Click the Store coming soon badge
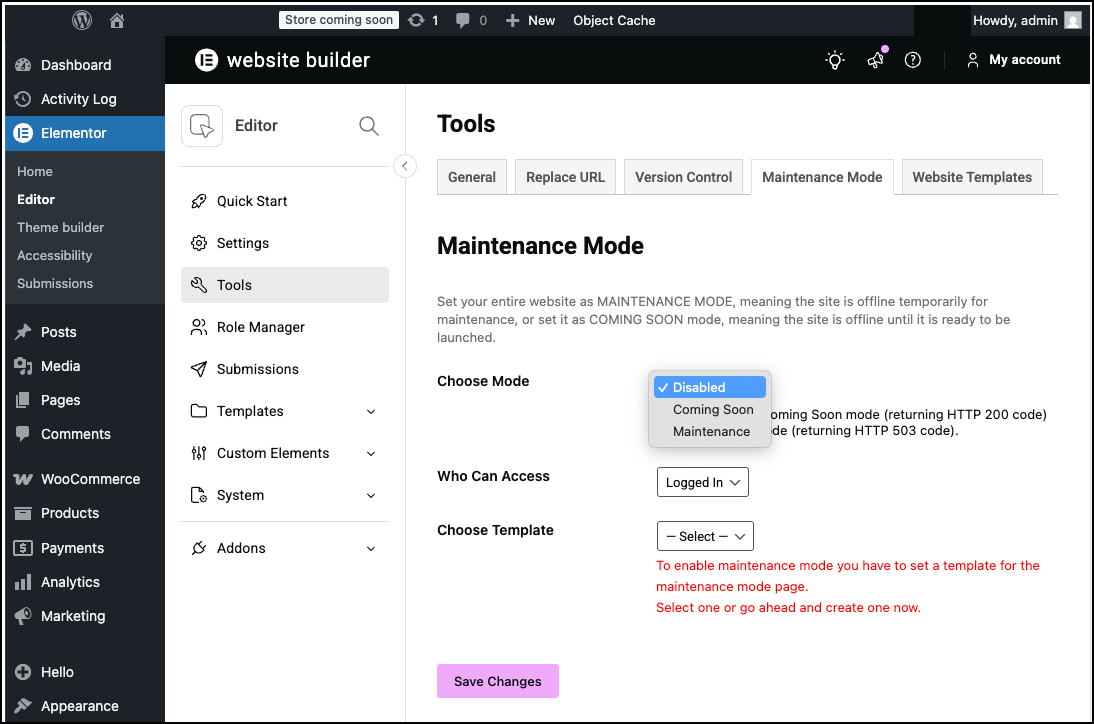Screen dimensions: 1094x724 click(338, 20)
